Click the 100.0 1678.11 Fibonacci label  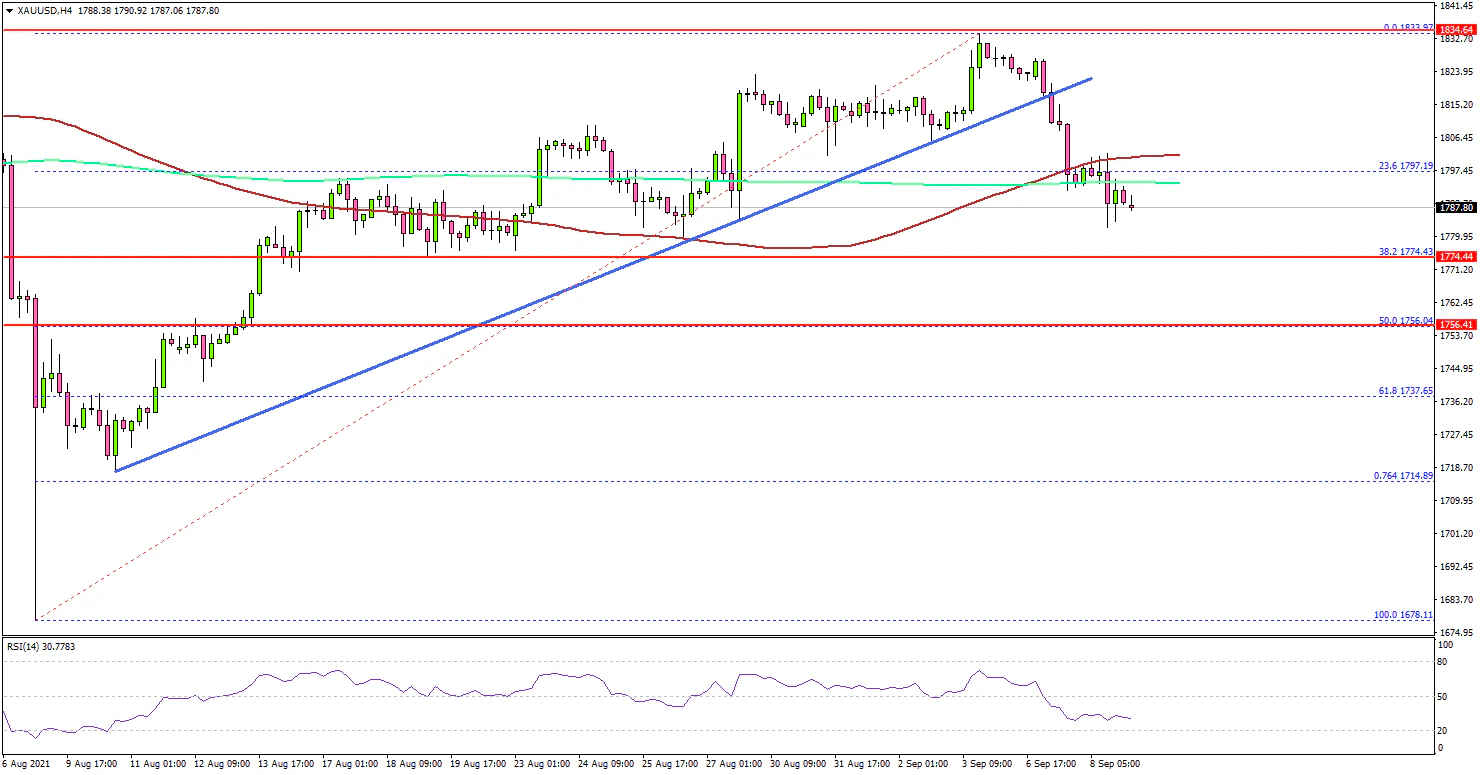(x=1405, y=615)
